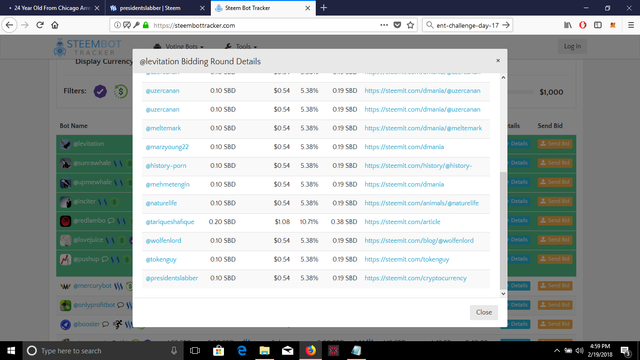Open the steemit.com/dmania/@meltemark link
This screenshot has height=360, width=640.
pyautogui.click(x=423, y=128)
